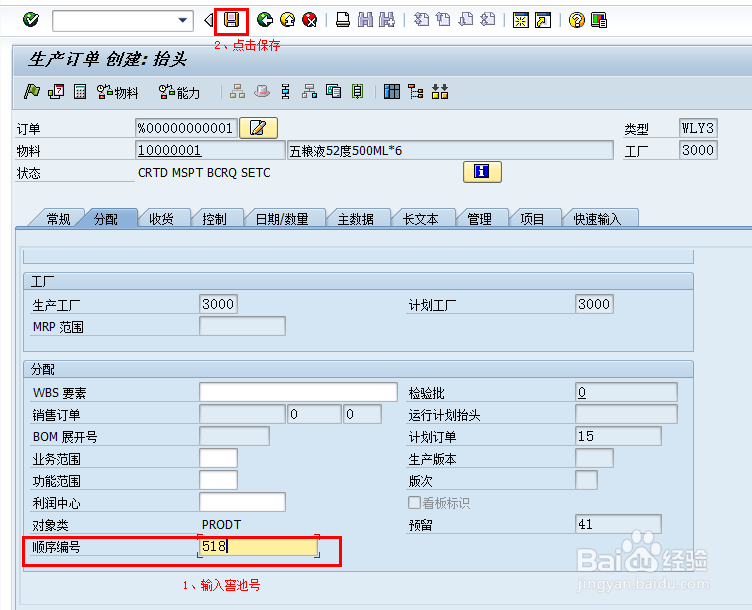Click the 功能范围 input field
Screen dimensions: 752x610
point(218,480)
